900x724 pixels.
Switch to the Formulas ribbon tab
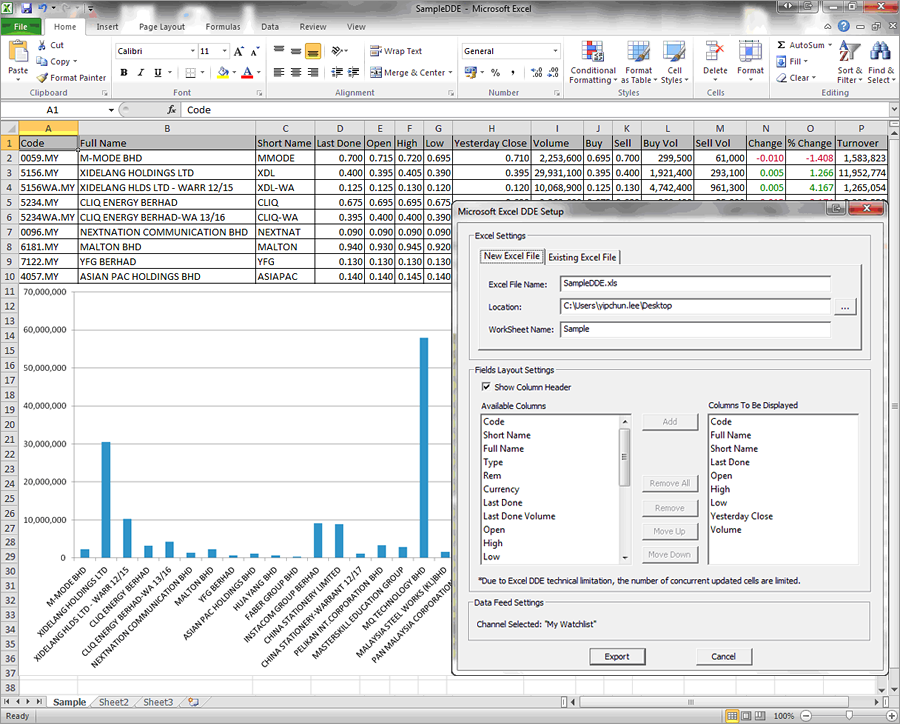pos(223,26)
